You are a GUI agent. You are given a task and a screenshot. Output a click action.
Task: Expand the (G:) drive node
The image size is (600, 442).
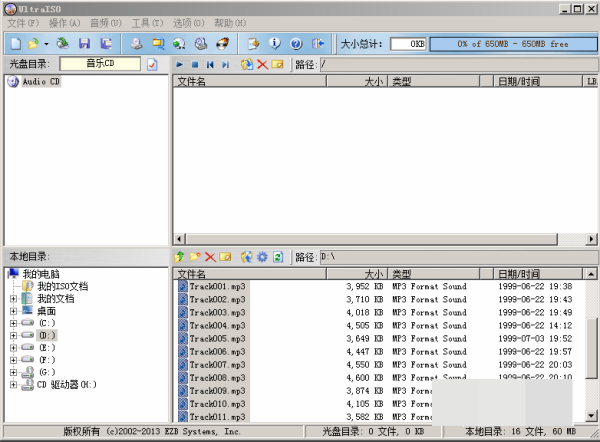(x=13, y=372)
